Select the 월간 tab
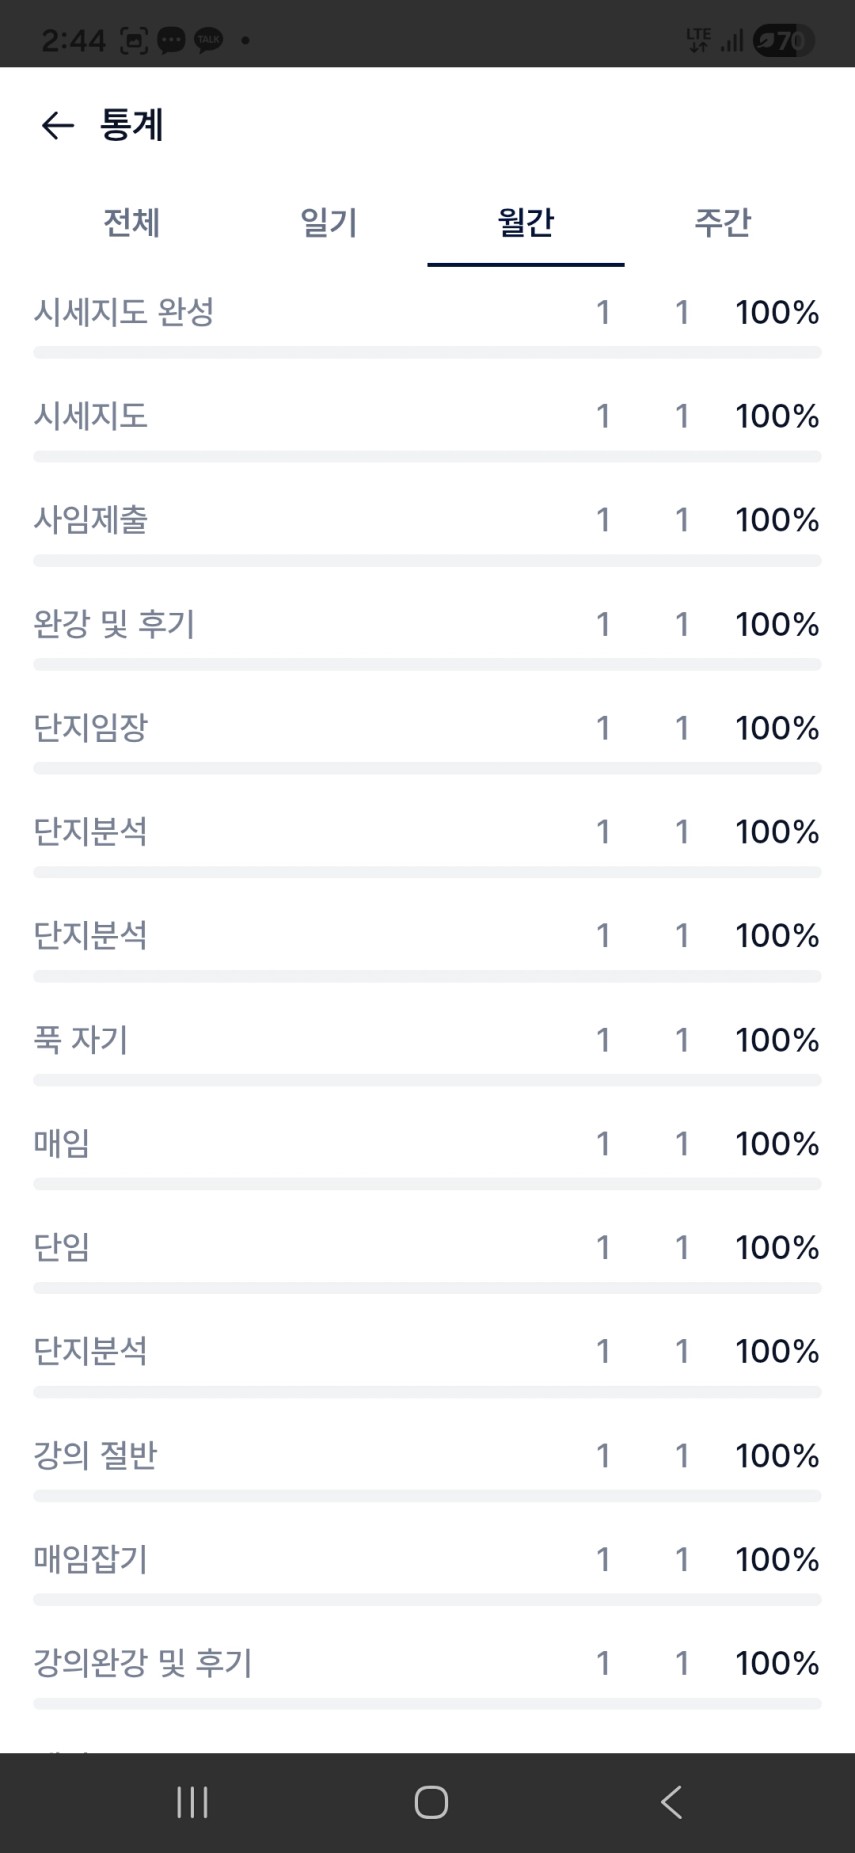This screenshot has width=855, height=1853. point(526,222)
